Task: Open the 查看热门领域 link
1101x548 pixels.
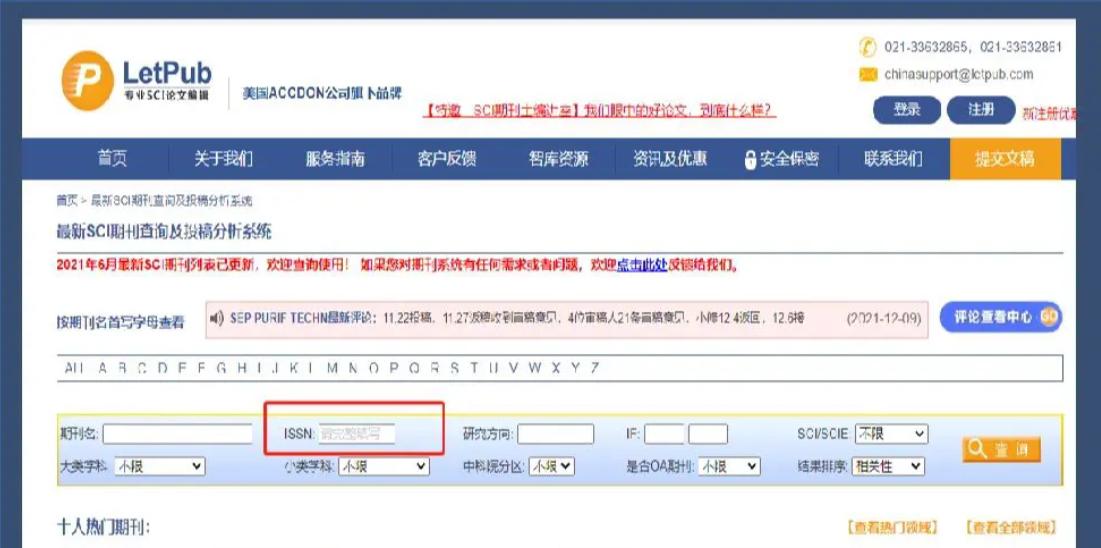Action: click(892, 527)
